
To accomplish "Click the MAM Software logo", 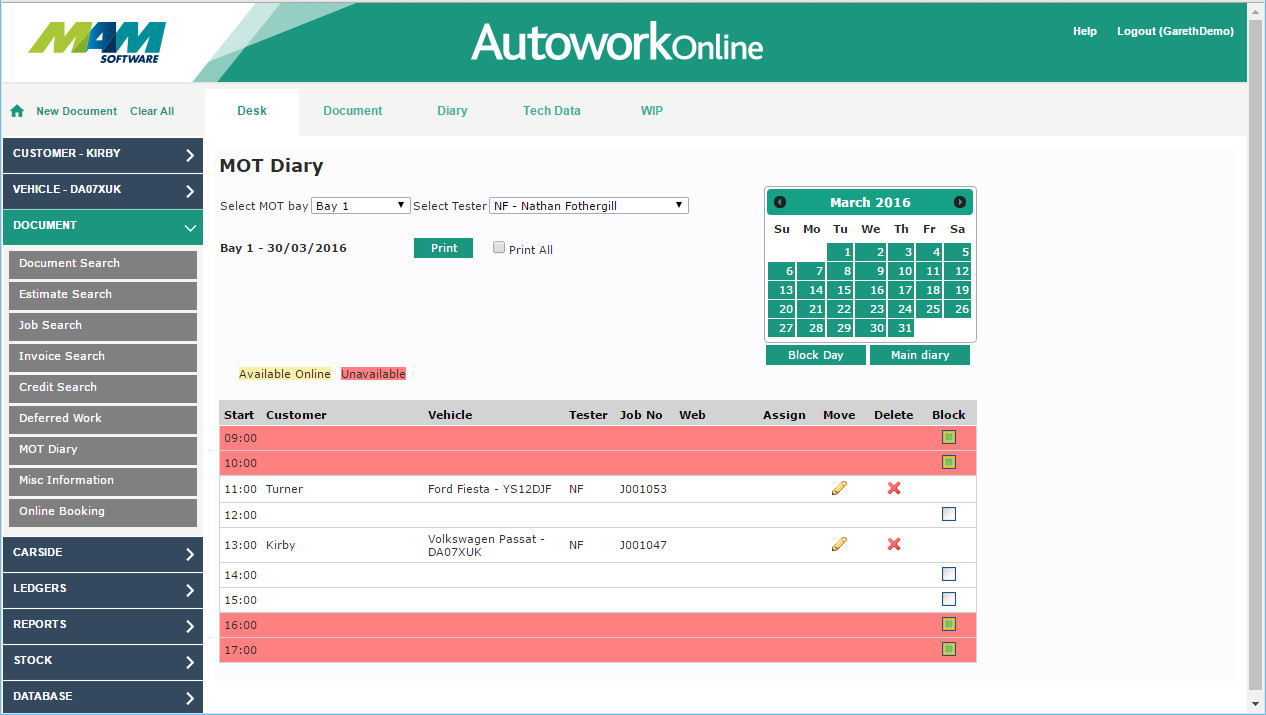I will (97, 42).
